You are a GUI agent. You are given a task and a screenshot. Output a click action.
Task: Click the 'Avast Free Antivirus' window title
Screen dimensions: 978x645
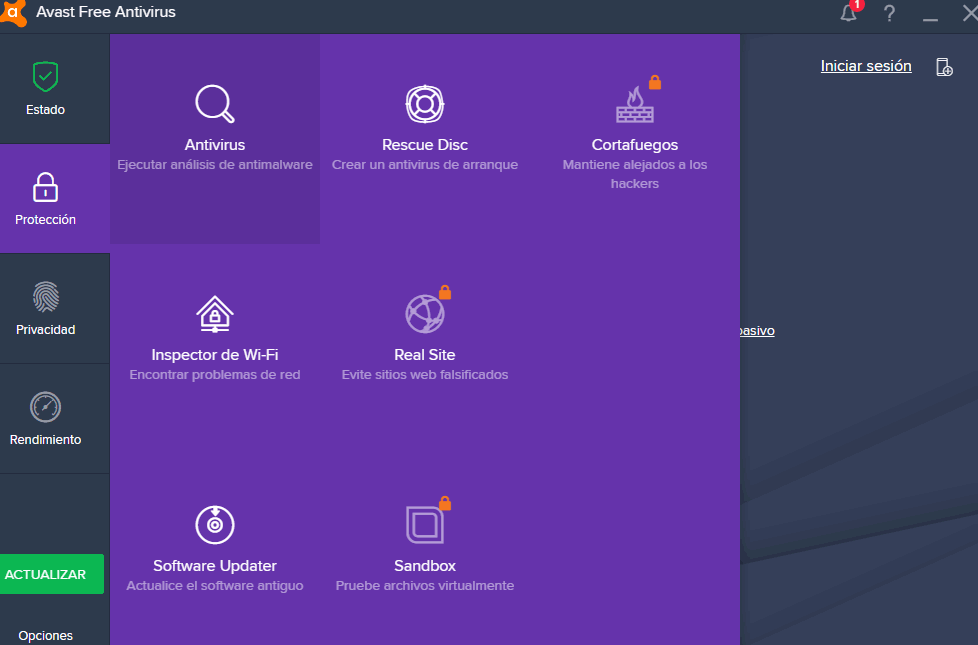point(106,12)
